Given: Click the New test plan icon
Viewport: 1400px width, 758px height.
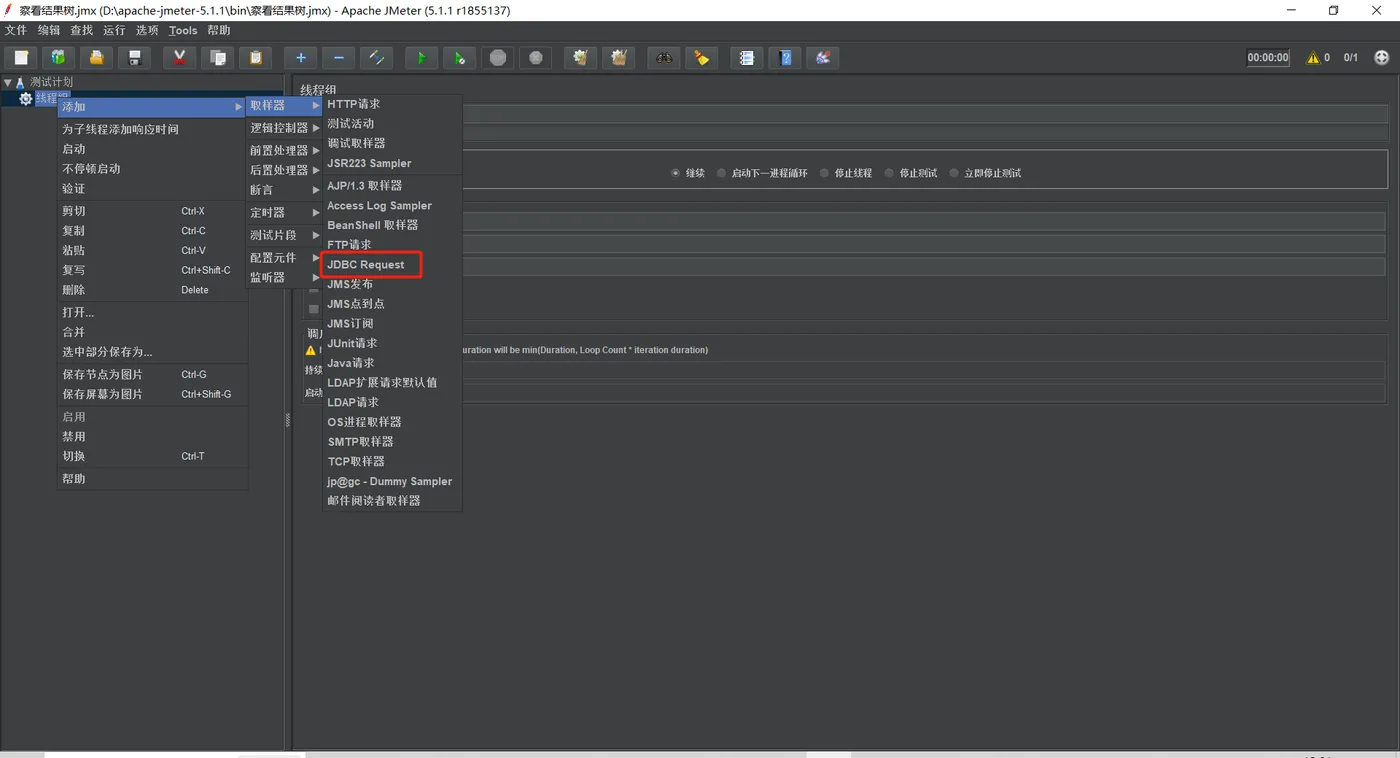Looking at the screenshot, I should click(x=21, y=58).
